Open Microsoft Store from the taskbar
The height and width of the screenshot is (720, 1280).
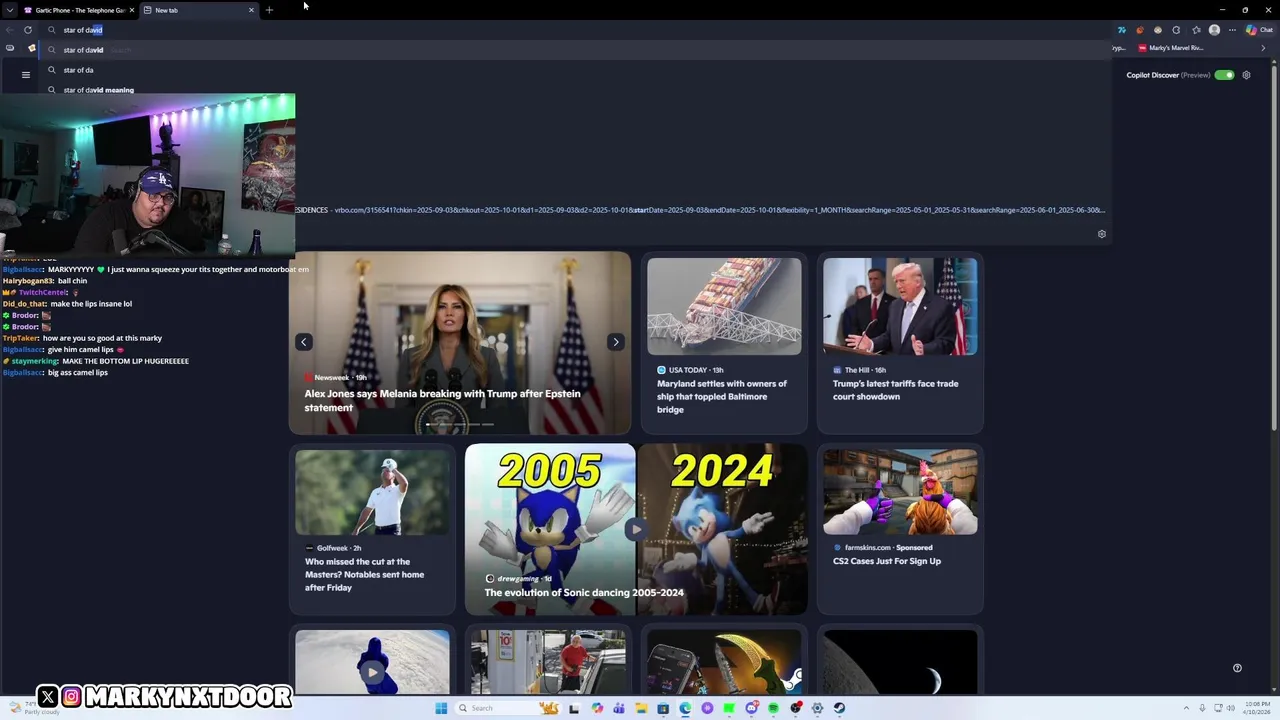[663, 708]
